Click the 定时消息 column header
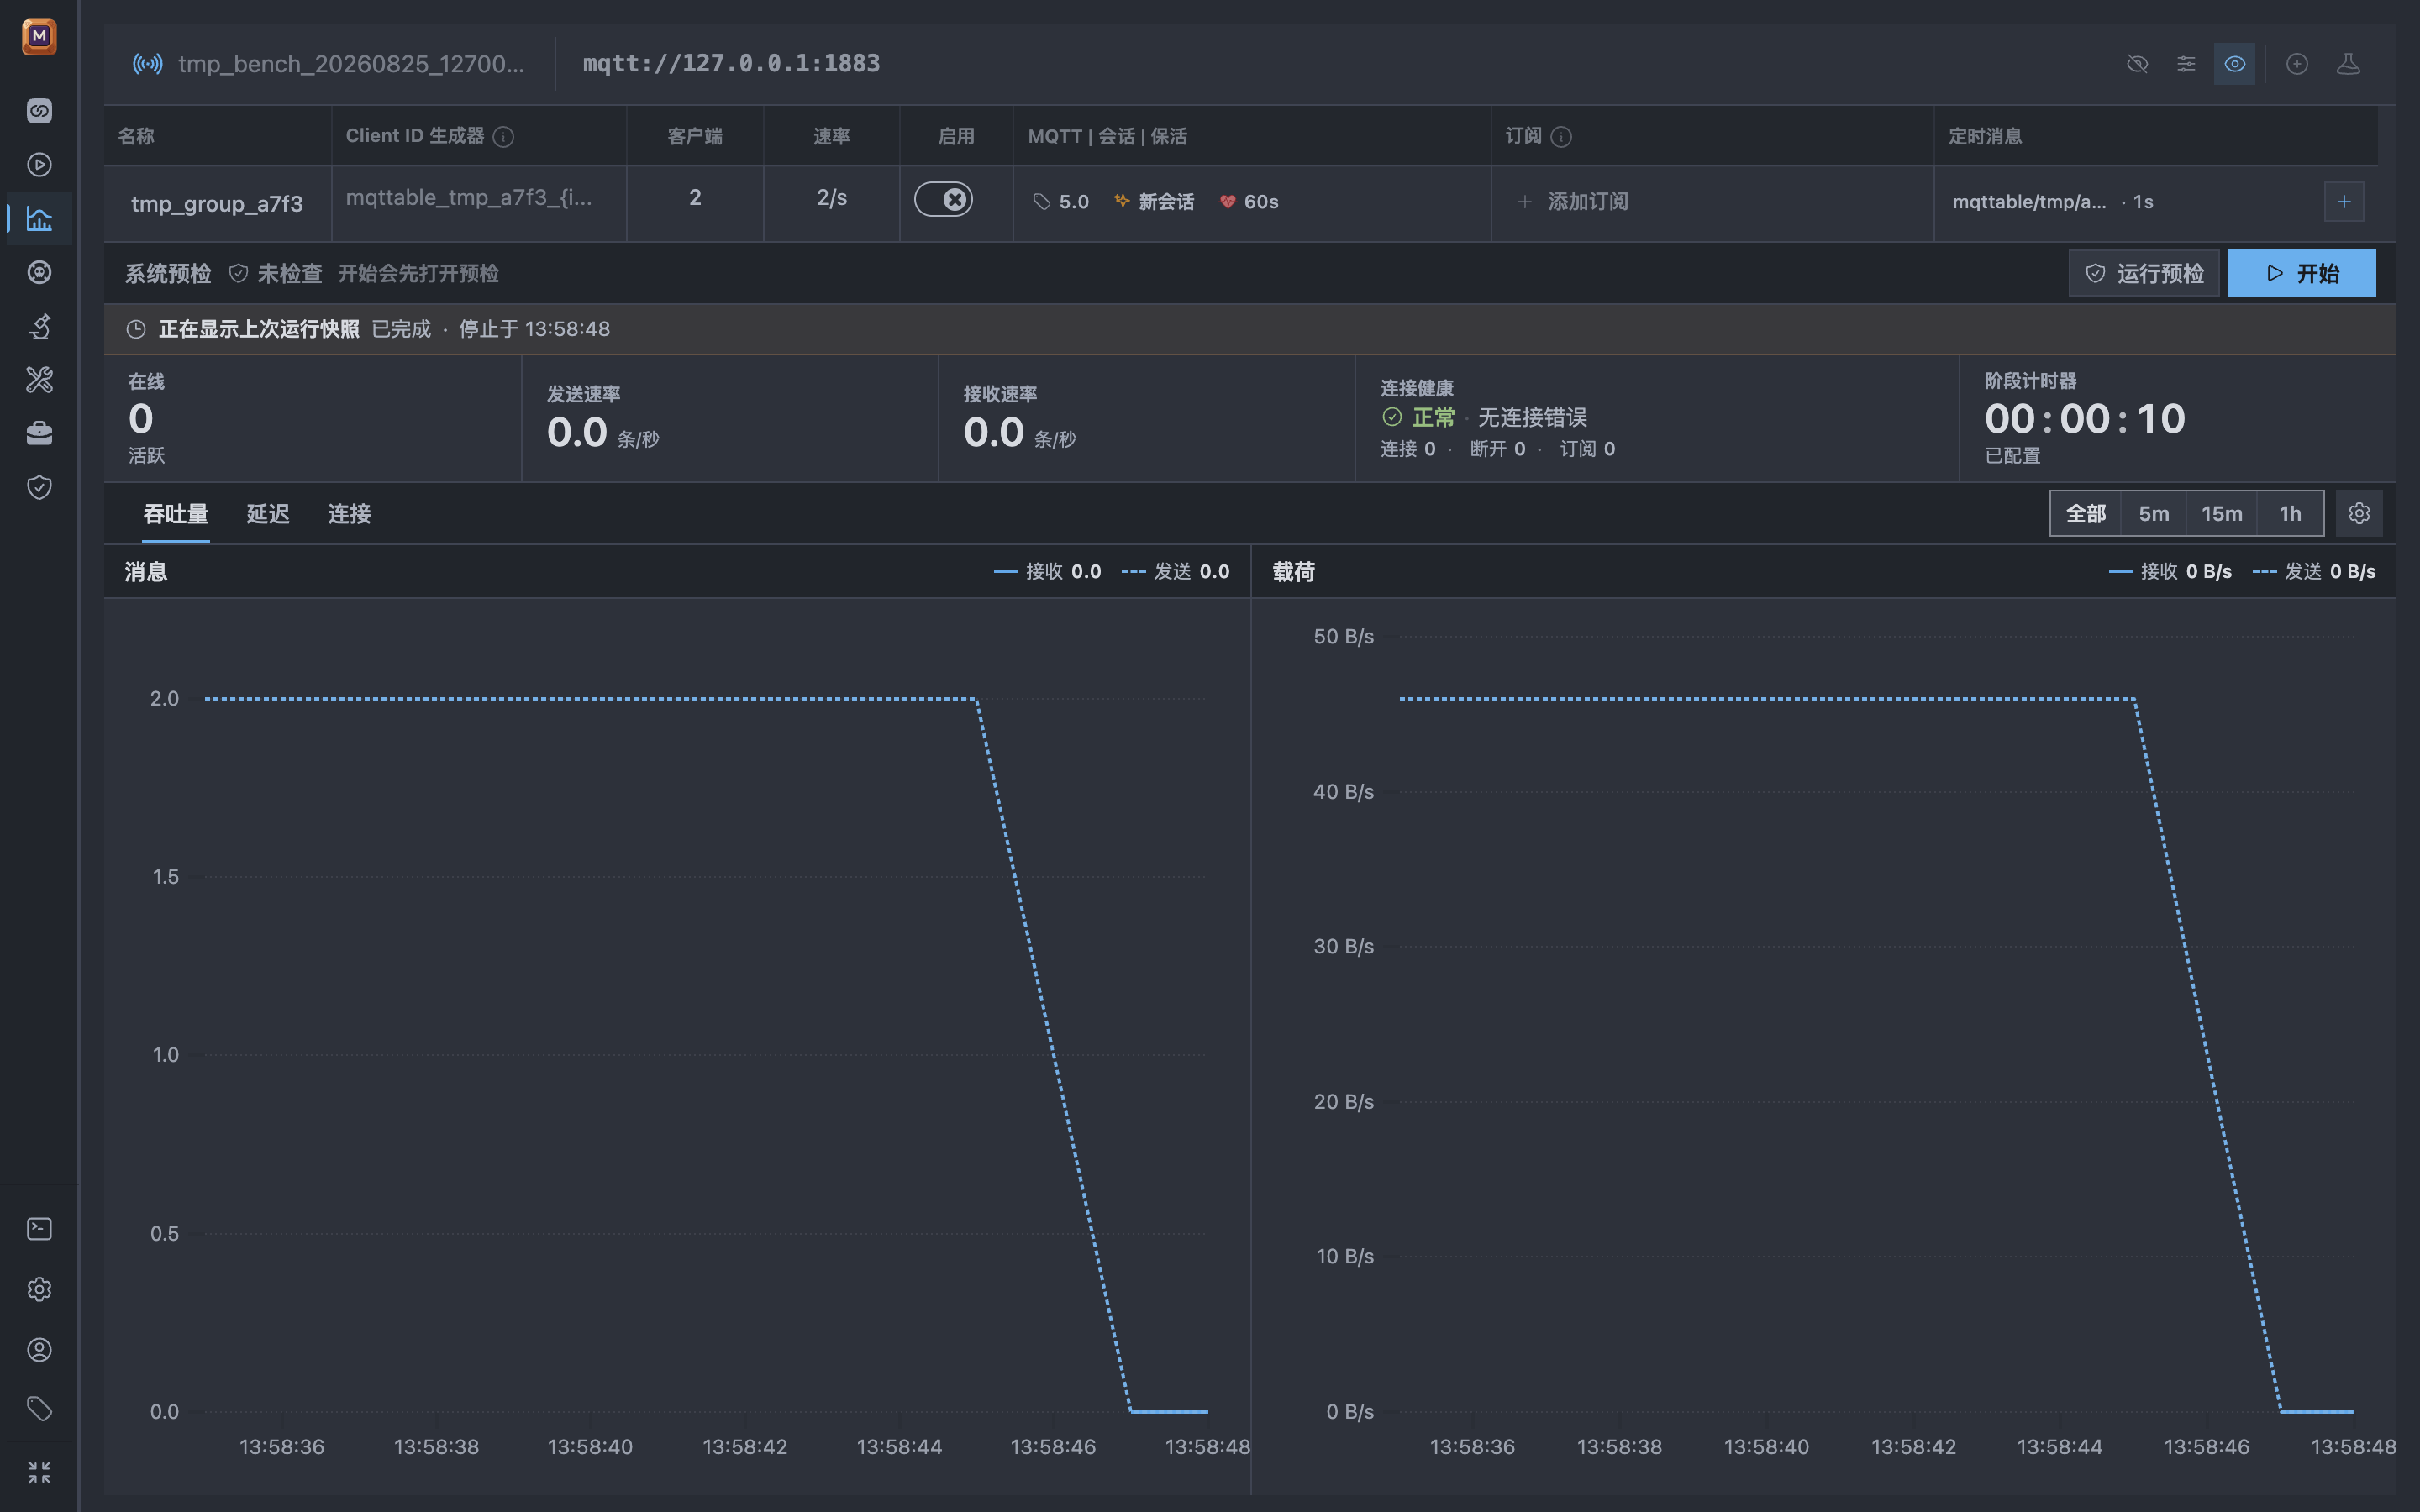Screen dimensions: 2420x1512 (x=1985, y=136)
